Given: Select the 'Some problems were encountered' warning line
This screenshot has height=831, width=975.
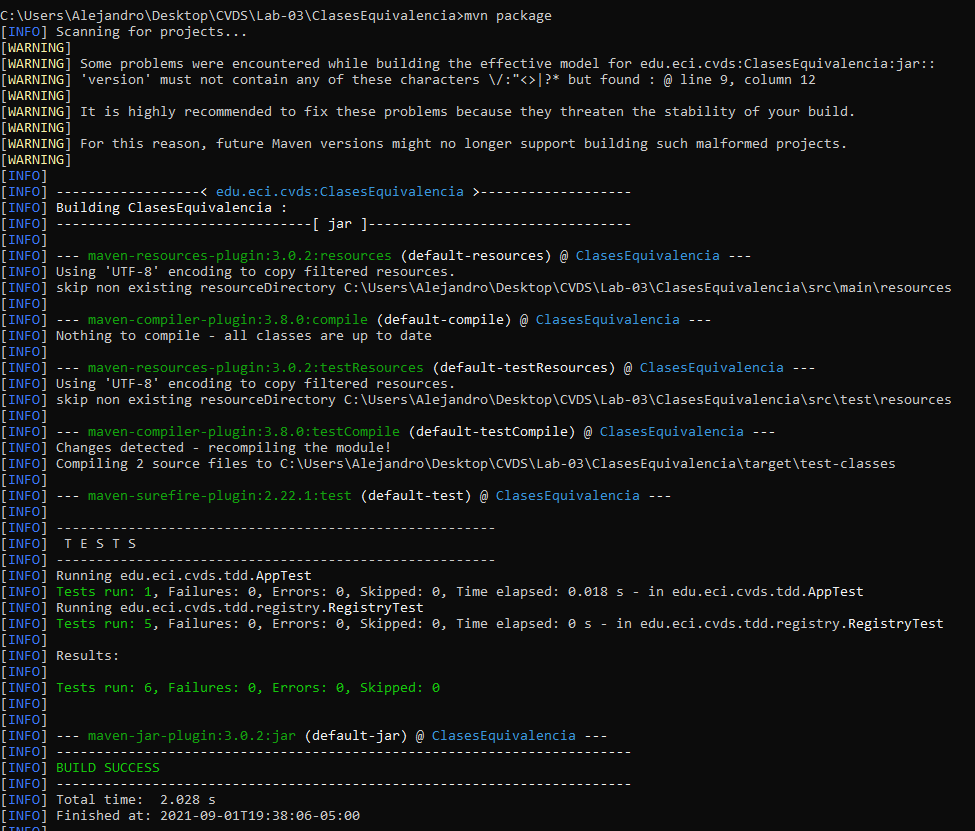Looking at the screenshot, I should pos(507,63).
